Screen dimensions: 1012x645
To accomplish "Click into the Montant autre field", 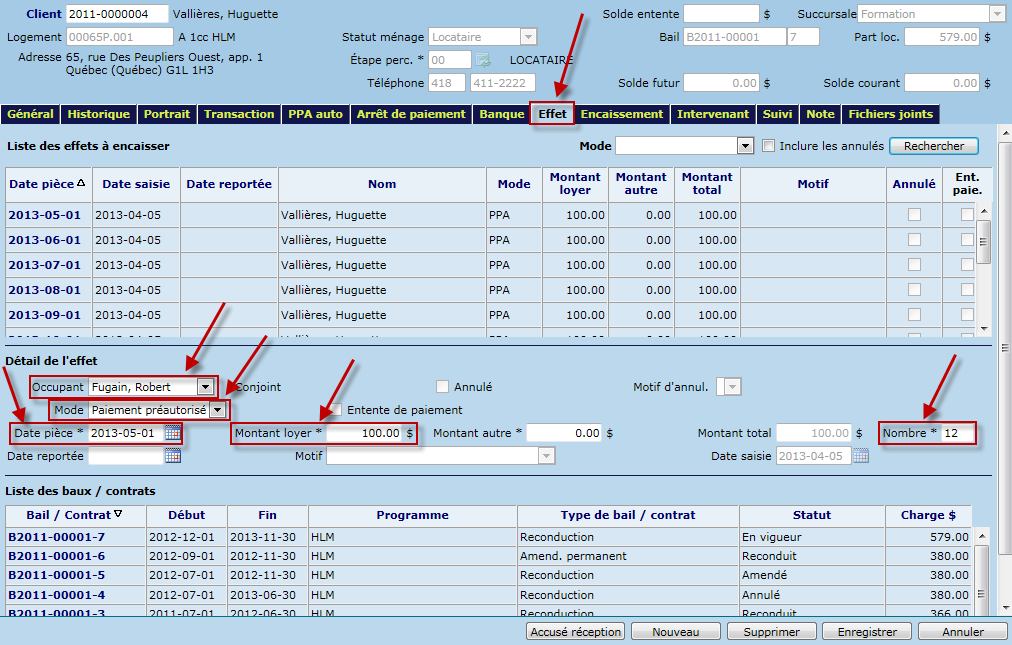I will click(x=565, y=433).
